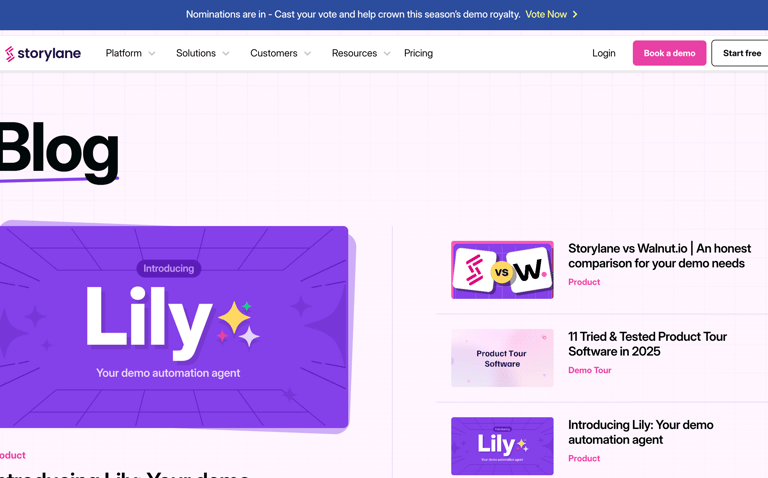Viewport: 768px width, 478px height.
Task: Open the Platform menu
Action: click(x=123, y=53)
